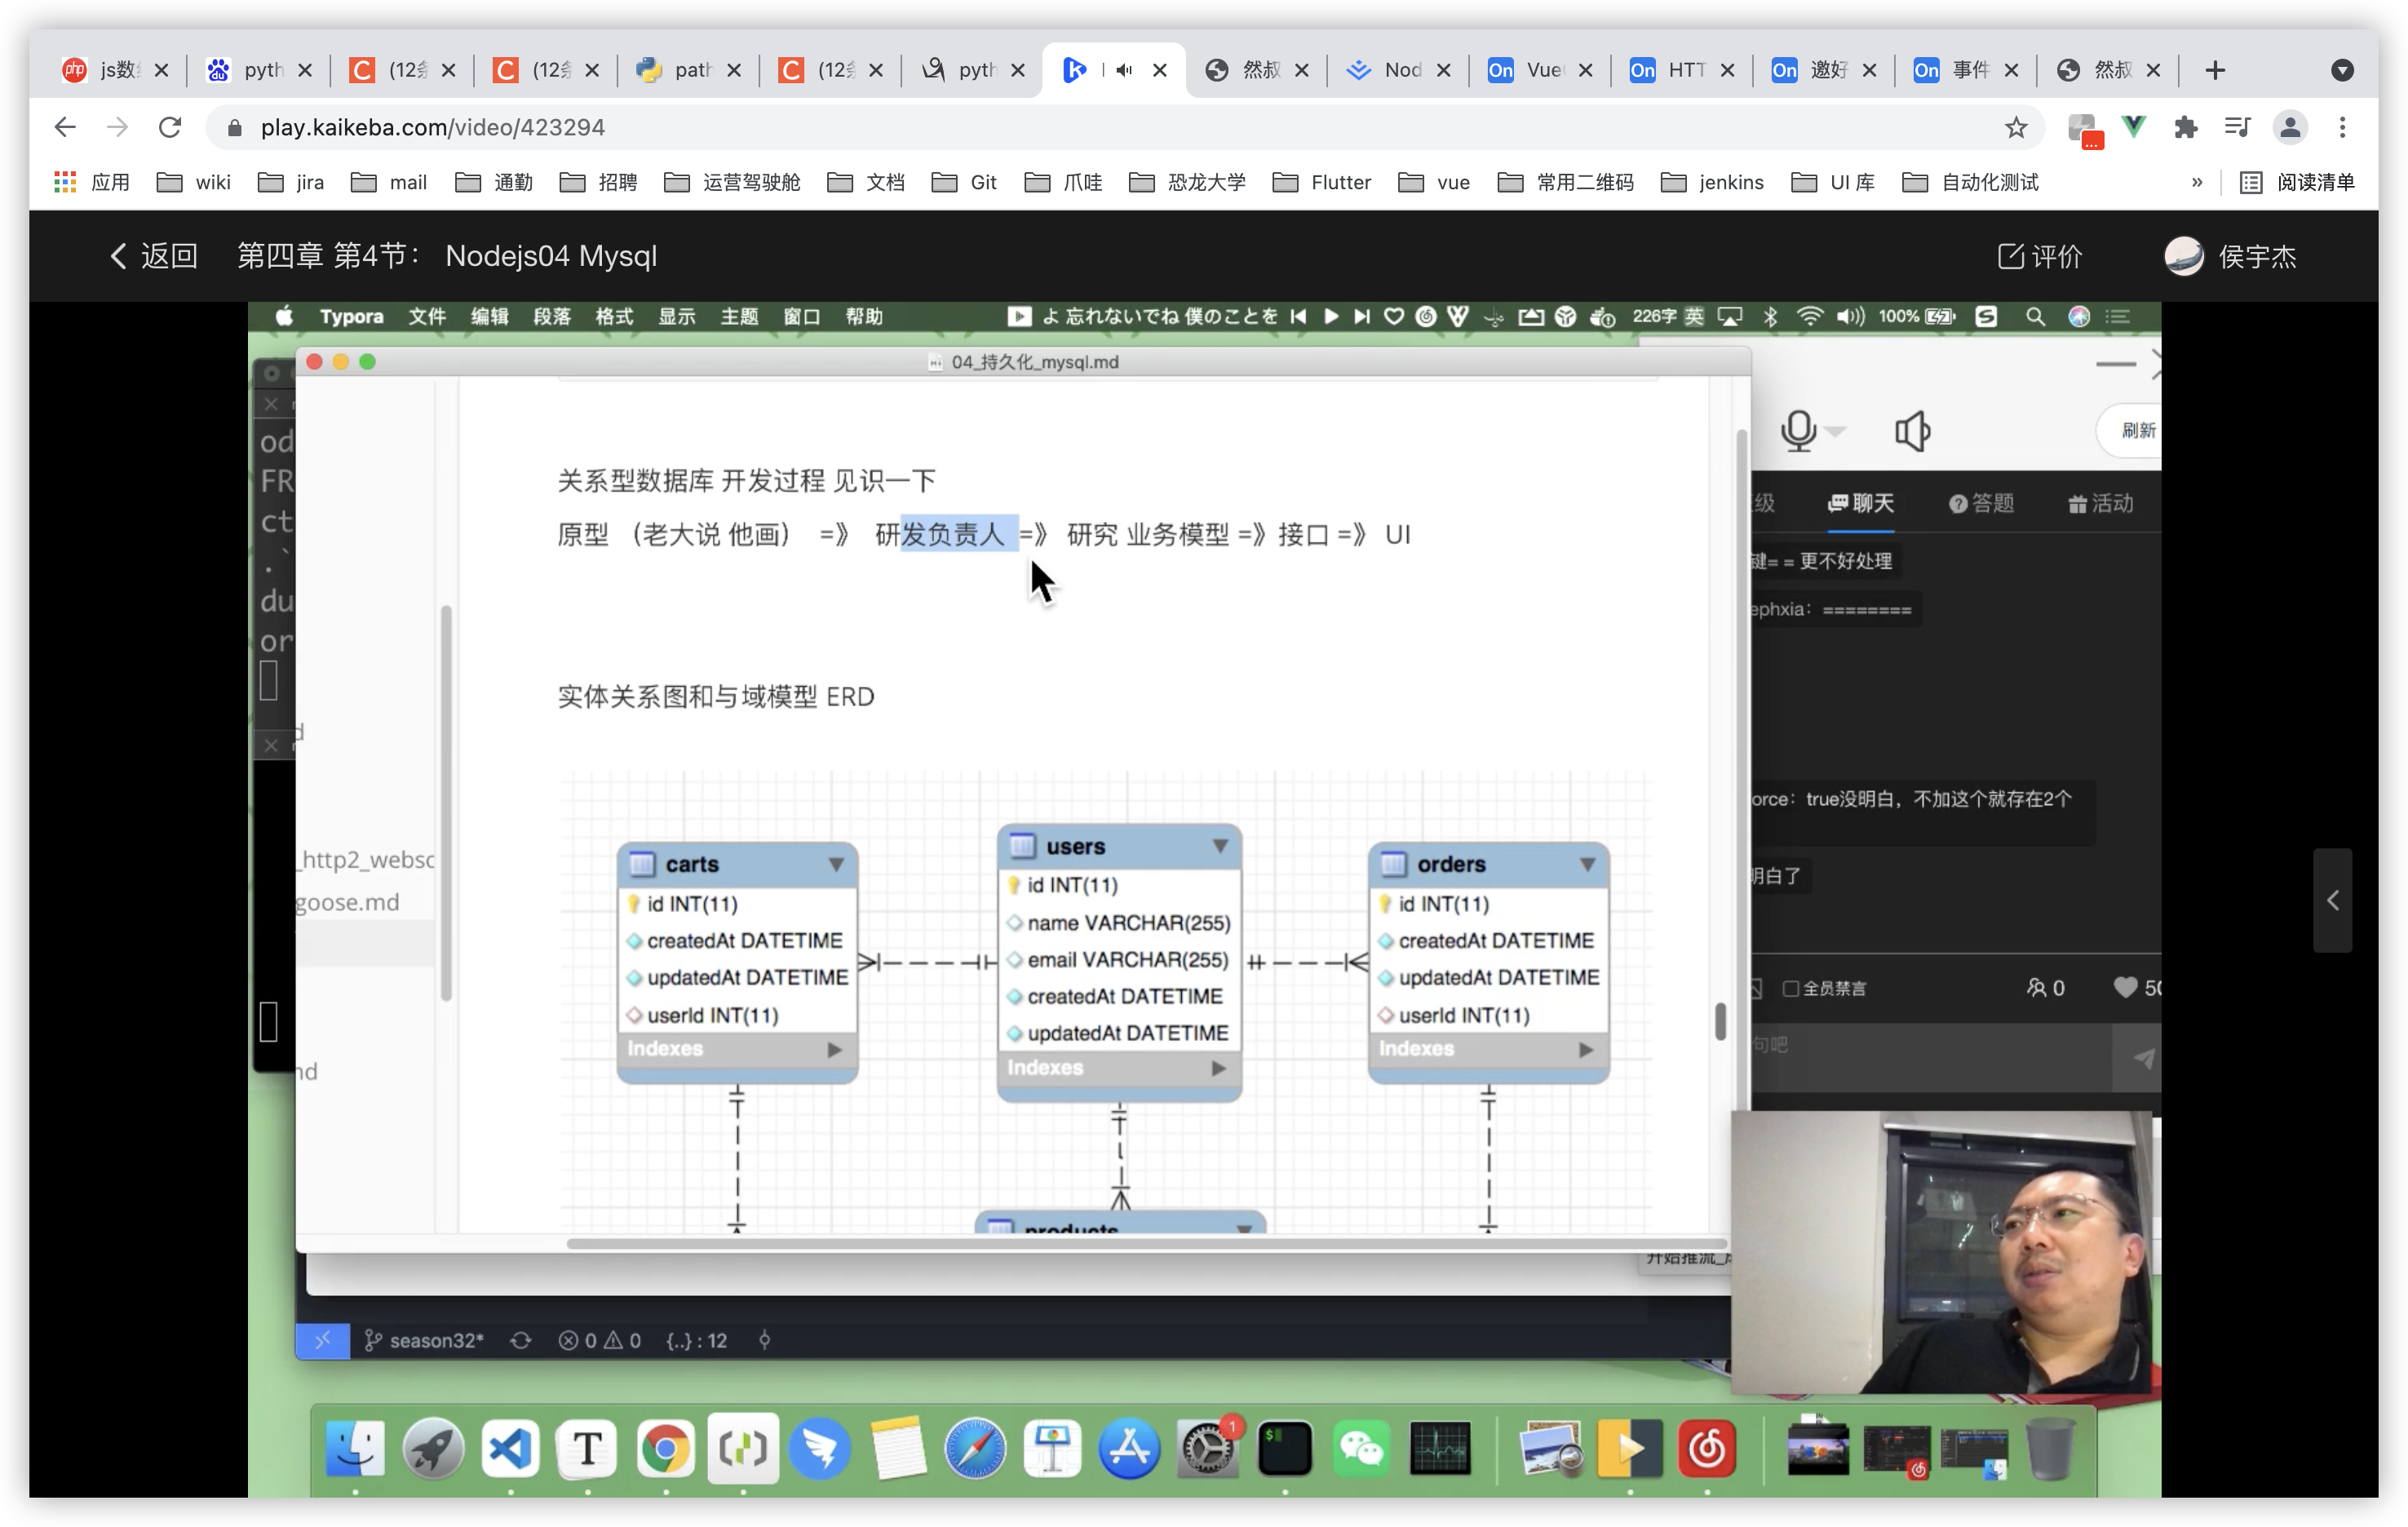Reload the Kaikeba video page
Screen dimensions: 2408x1527
(170, 127)
